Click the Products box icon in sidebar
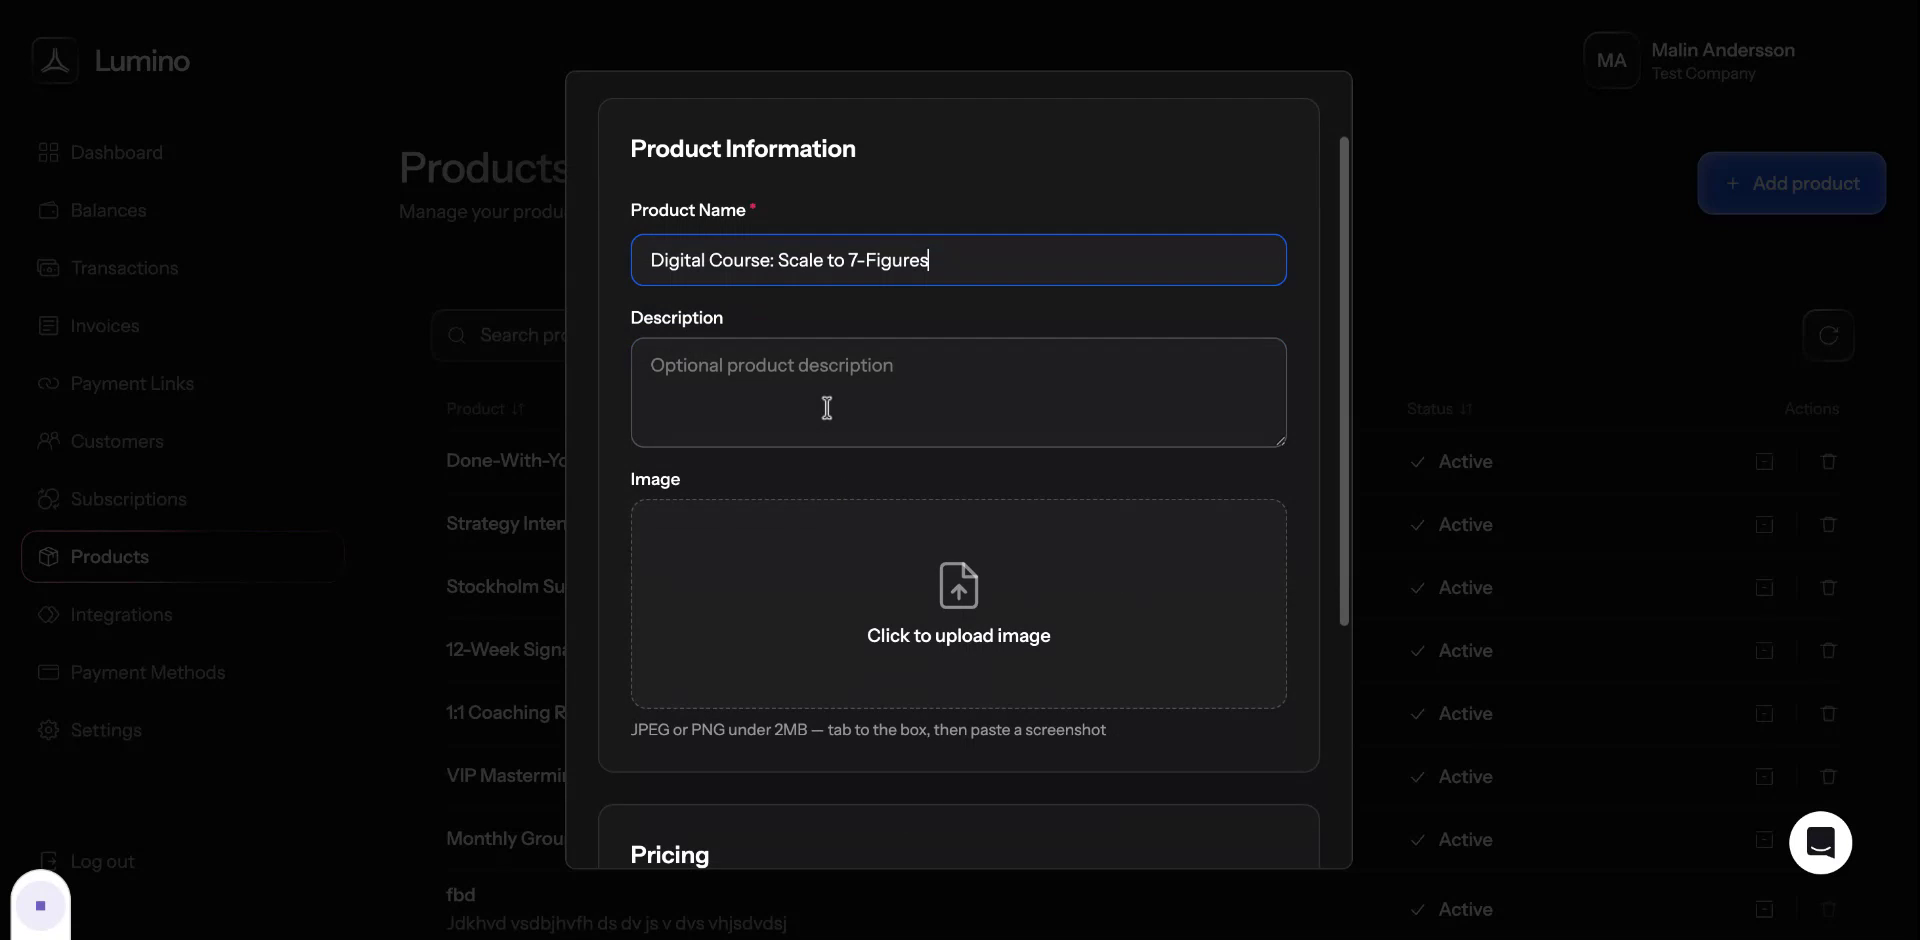 48,557
